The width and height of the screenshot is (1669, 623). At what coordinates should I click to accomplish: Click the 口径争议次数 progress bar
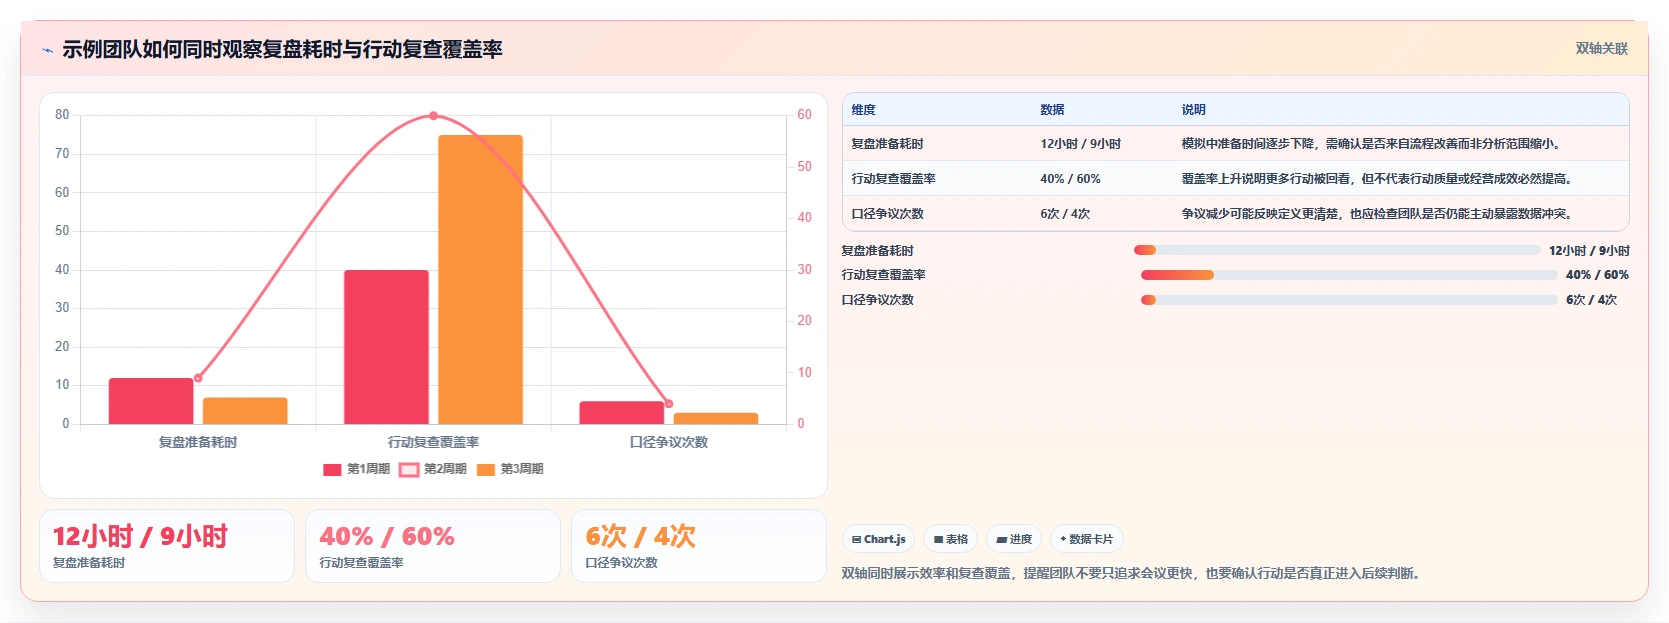1349,300
